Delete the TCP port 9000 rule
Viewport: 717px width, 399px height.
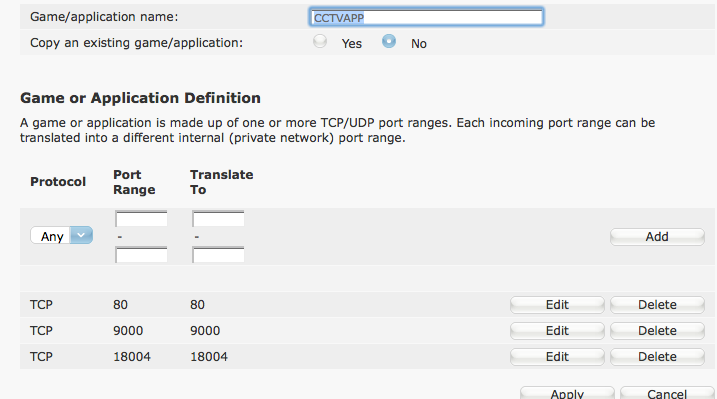click(657, 331)
